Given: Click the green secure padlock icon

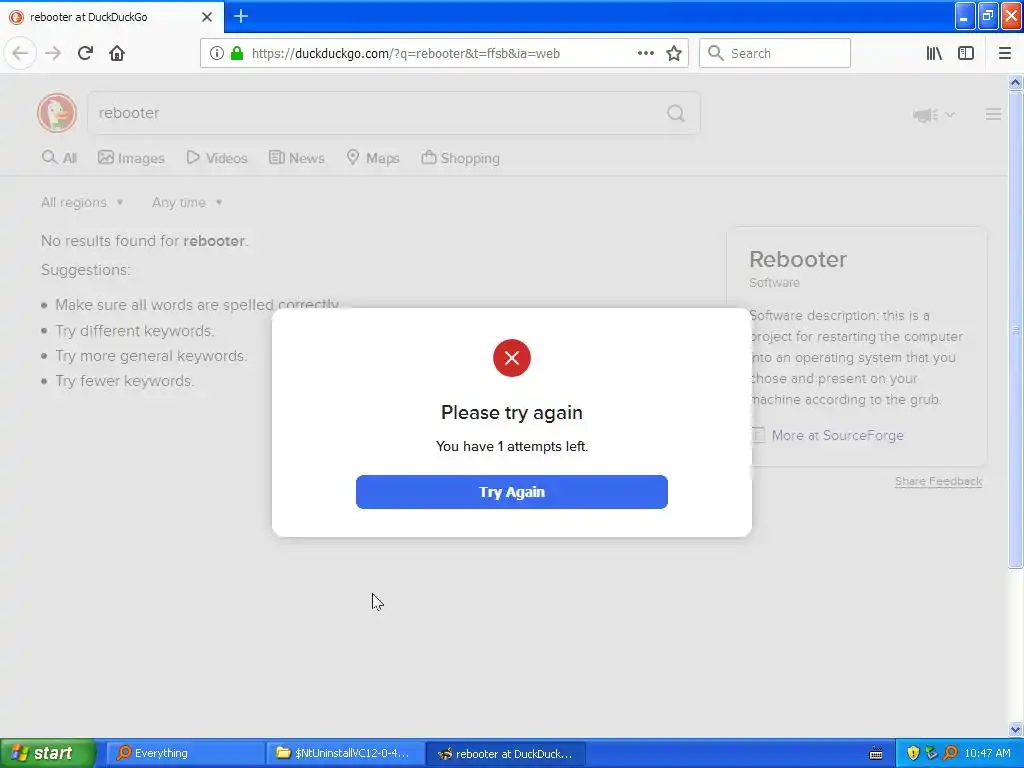Looking at the screenshot, I should pyautogui.click(x=237, y=54).
